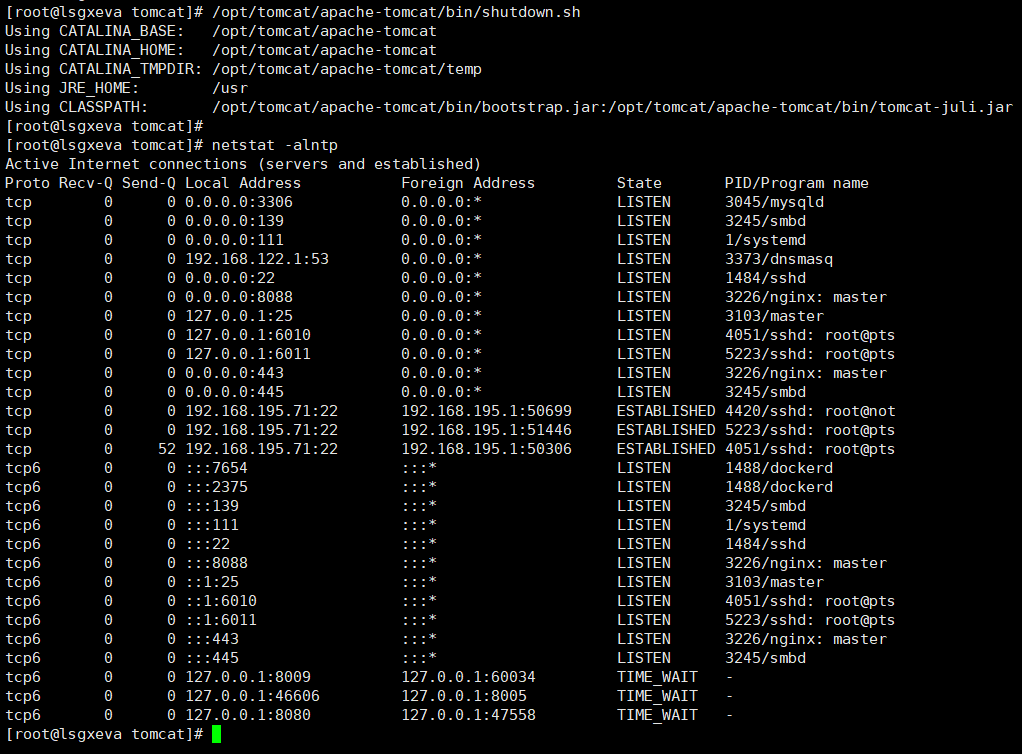Select local address 0.0.0.0:3306

[239, 202]
